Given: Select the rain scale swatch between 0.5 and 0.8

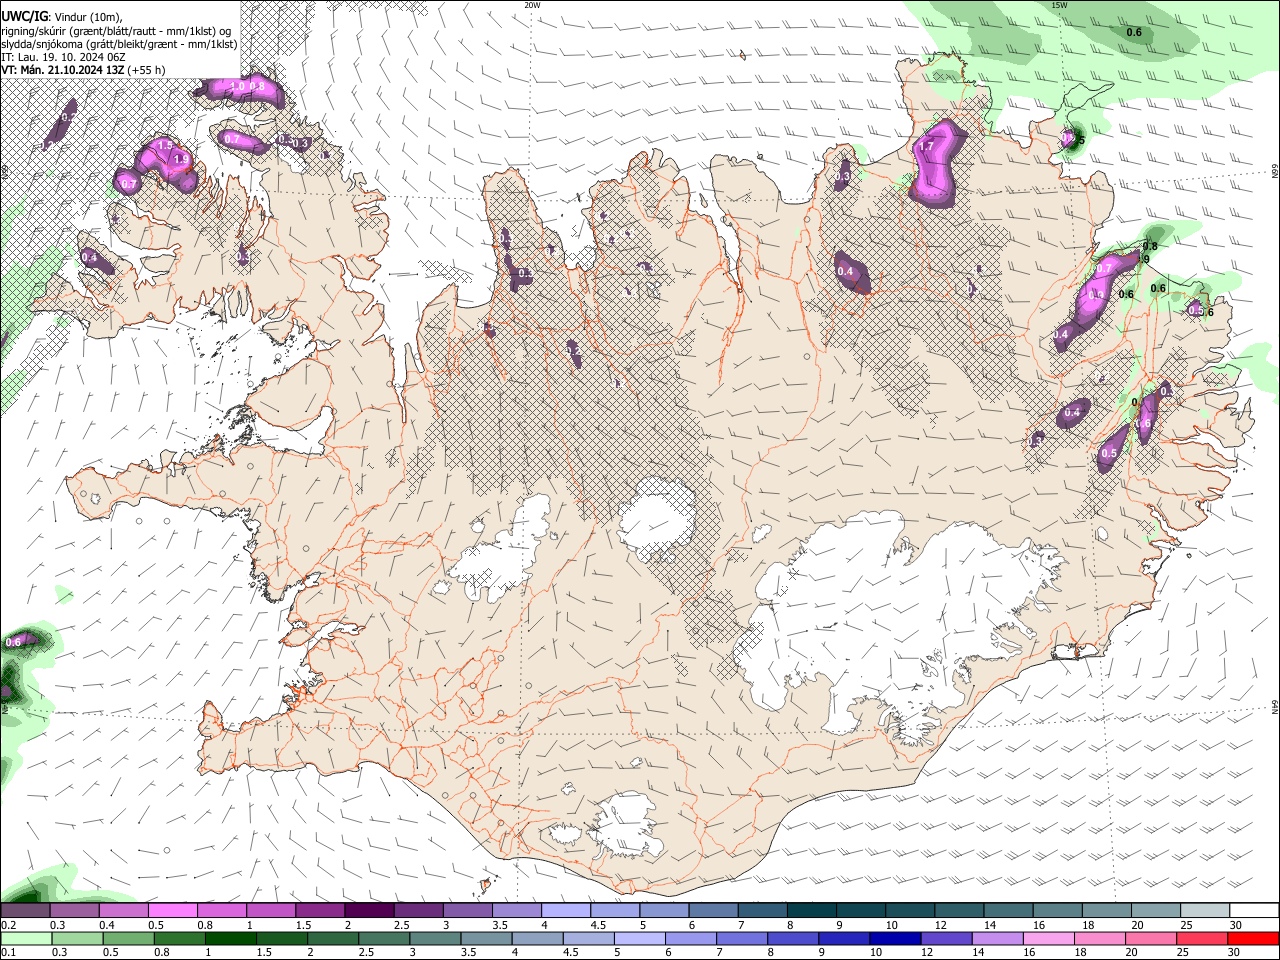Looking at the screenshot, I should (x=128, y=938).
